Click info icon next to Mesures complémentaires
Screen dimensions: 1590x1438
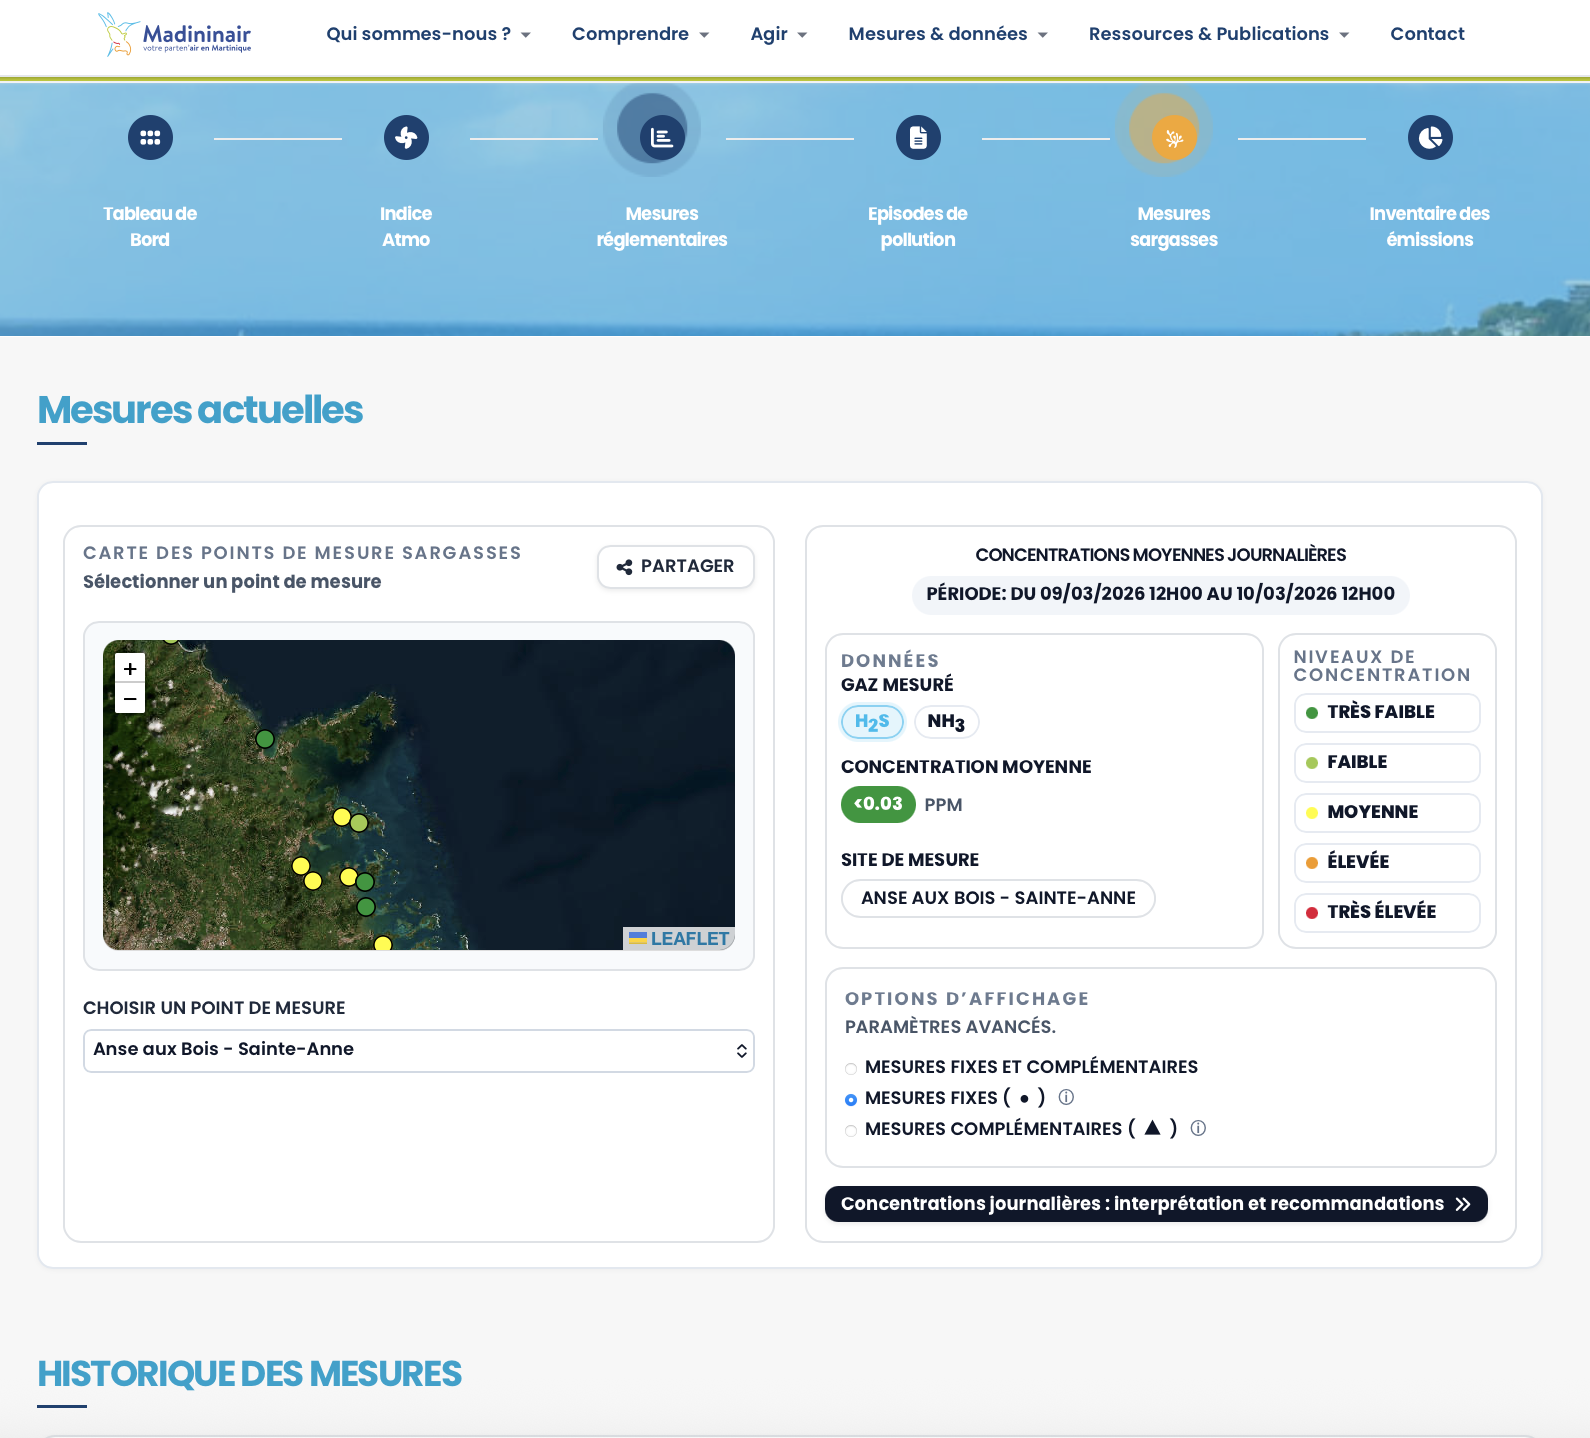point(1198,1128)
